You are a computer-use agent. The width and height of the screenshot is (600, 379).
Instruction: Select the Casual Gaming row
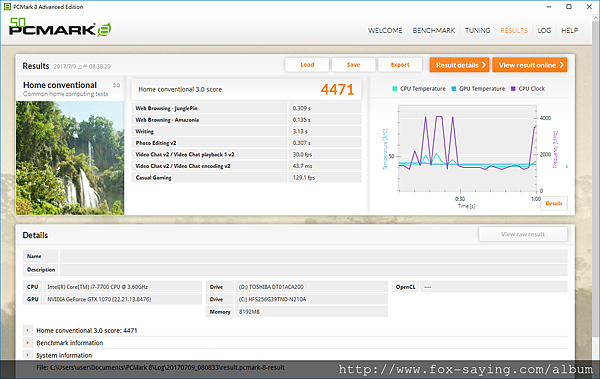click(246, 177)
